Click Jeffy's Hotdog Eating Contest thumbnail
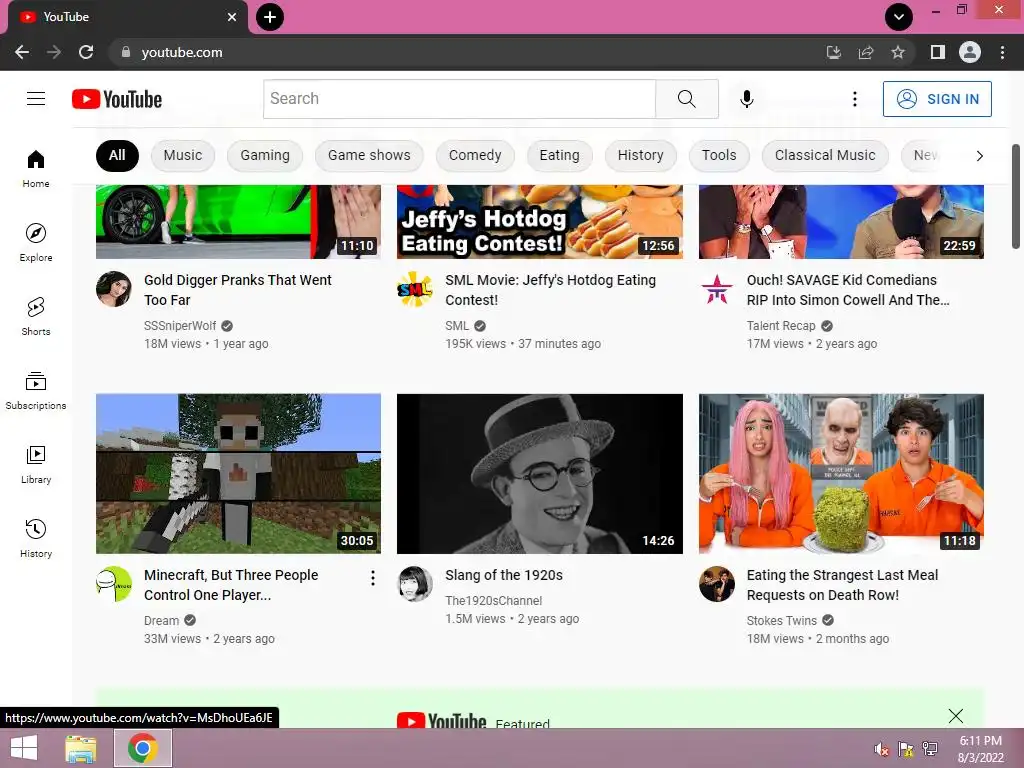Screen dimensions: 1024x768 click(x=539, y=221)
